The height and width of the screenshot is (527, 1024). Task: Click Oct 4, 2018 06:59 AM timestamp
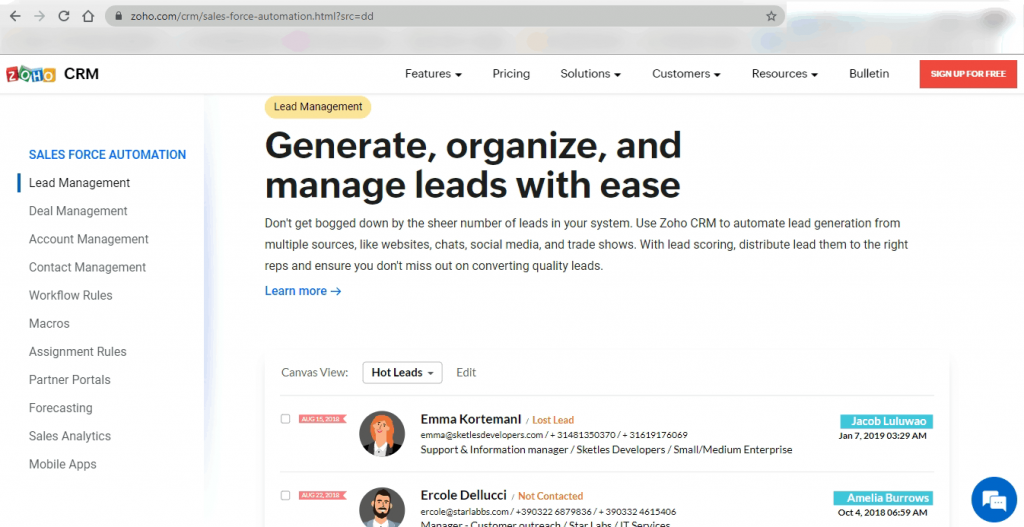pos(882,512)
